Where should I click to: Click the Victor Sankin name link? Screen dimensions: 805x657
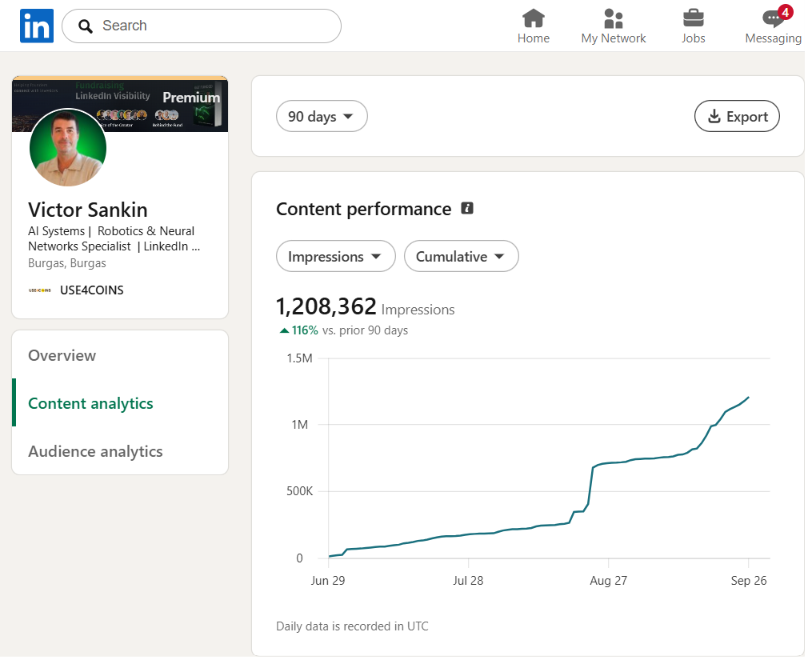88,210
